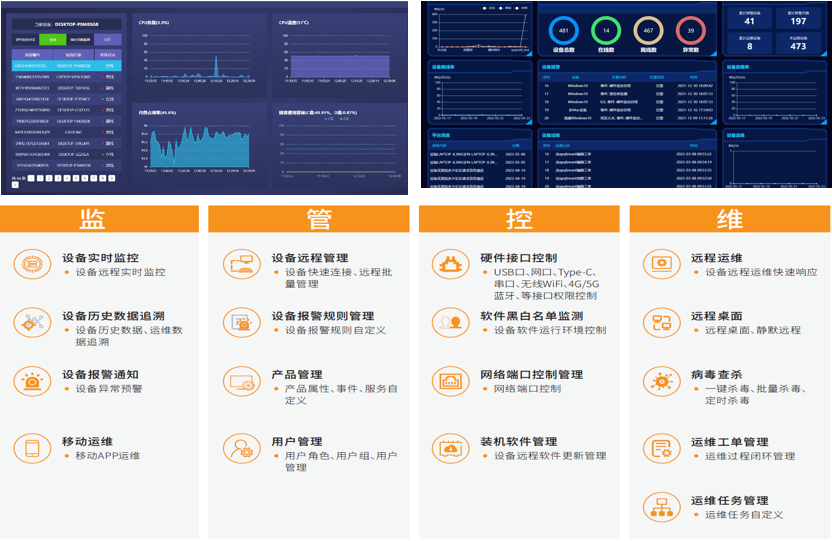
Task: Click the 远程桌面 icon
Action: [x=660, y=322]
